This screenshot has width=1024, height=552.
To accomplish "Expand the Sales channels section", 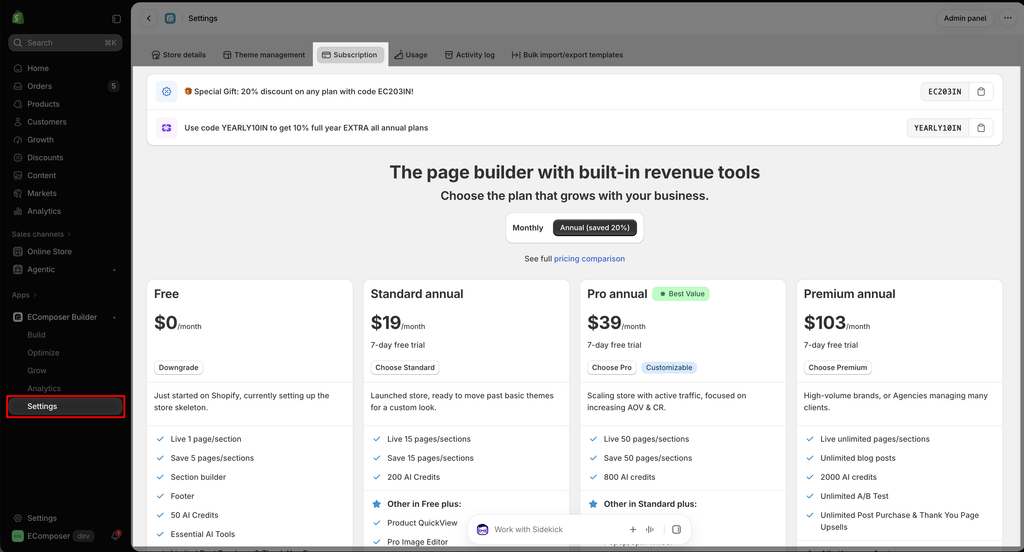I will pyautogui.click(x=41, y=235).
